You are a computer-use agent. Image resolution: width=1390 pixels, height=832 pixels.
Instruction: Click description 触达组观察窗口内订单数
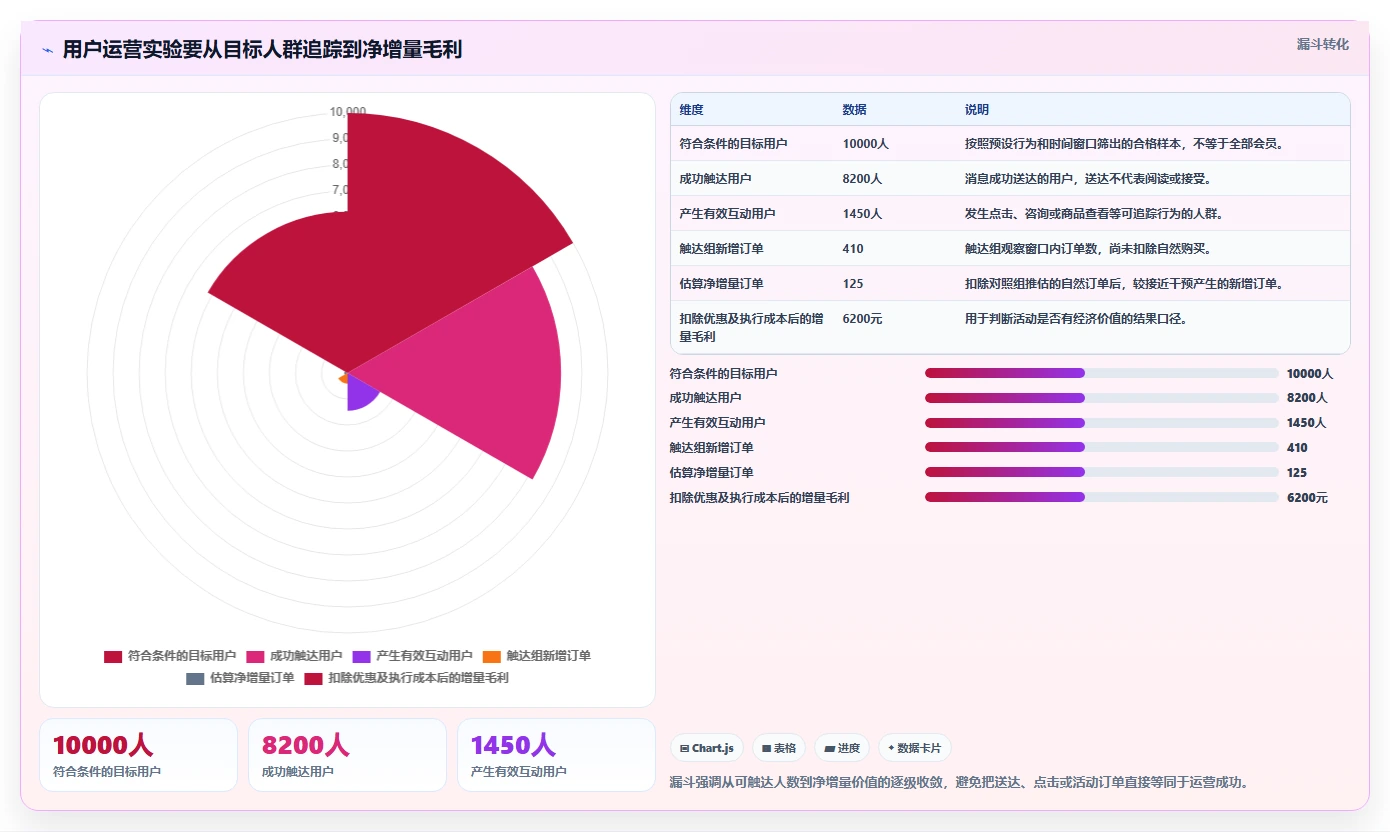[1030, 249]
